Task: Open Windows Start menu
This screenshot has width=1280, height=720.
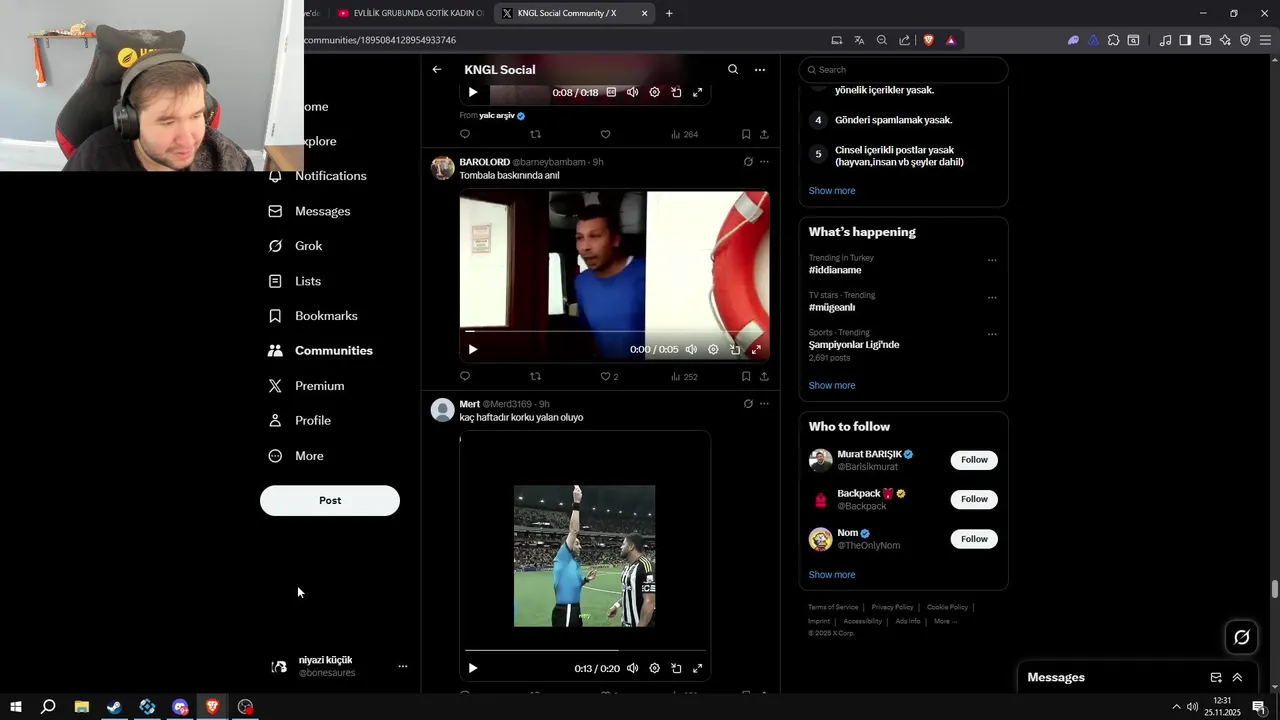Action: [15, 707]
